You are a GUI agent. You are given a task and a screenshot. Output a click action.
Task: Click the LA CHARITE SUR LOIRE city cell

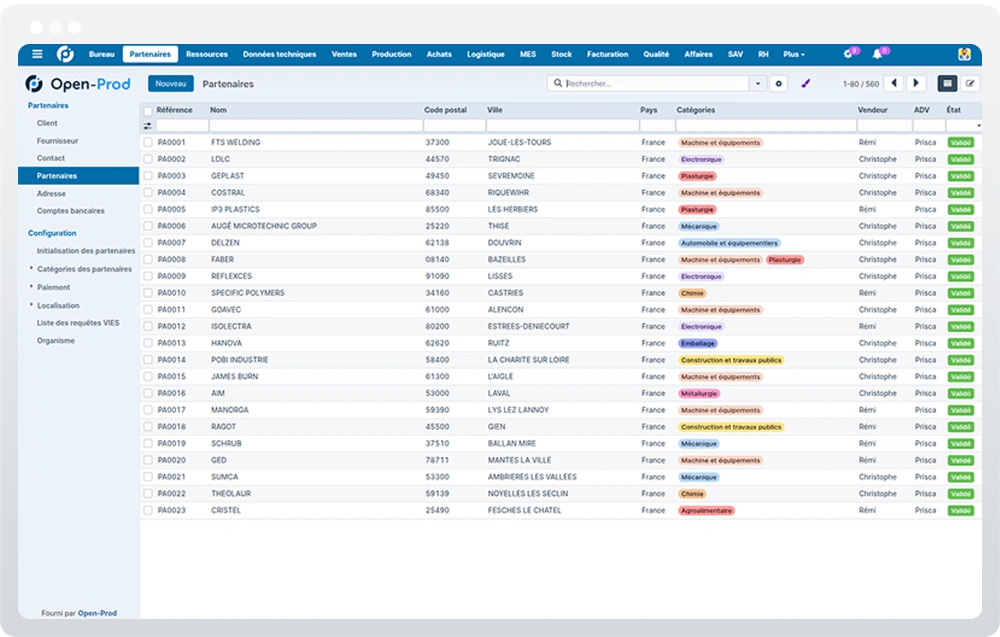529,360
